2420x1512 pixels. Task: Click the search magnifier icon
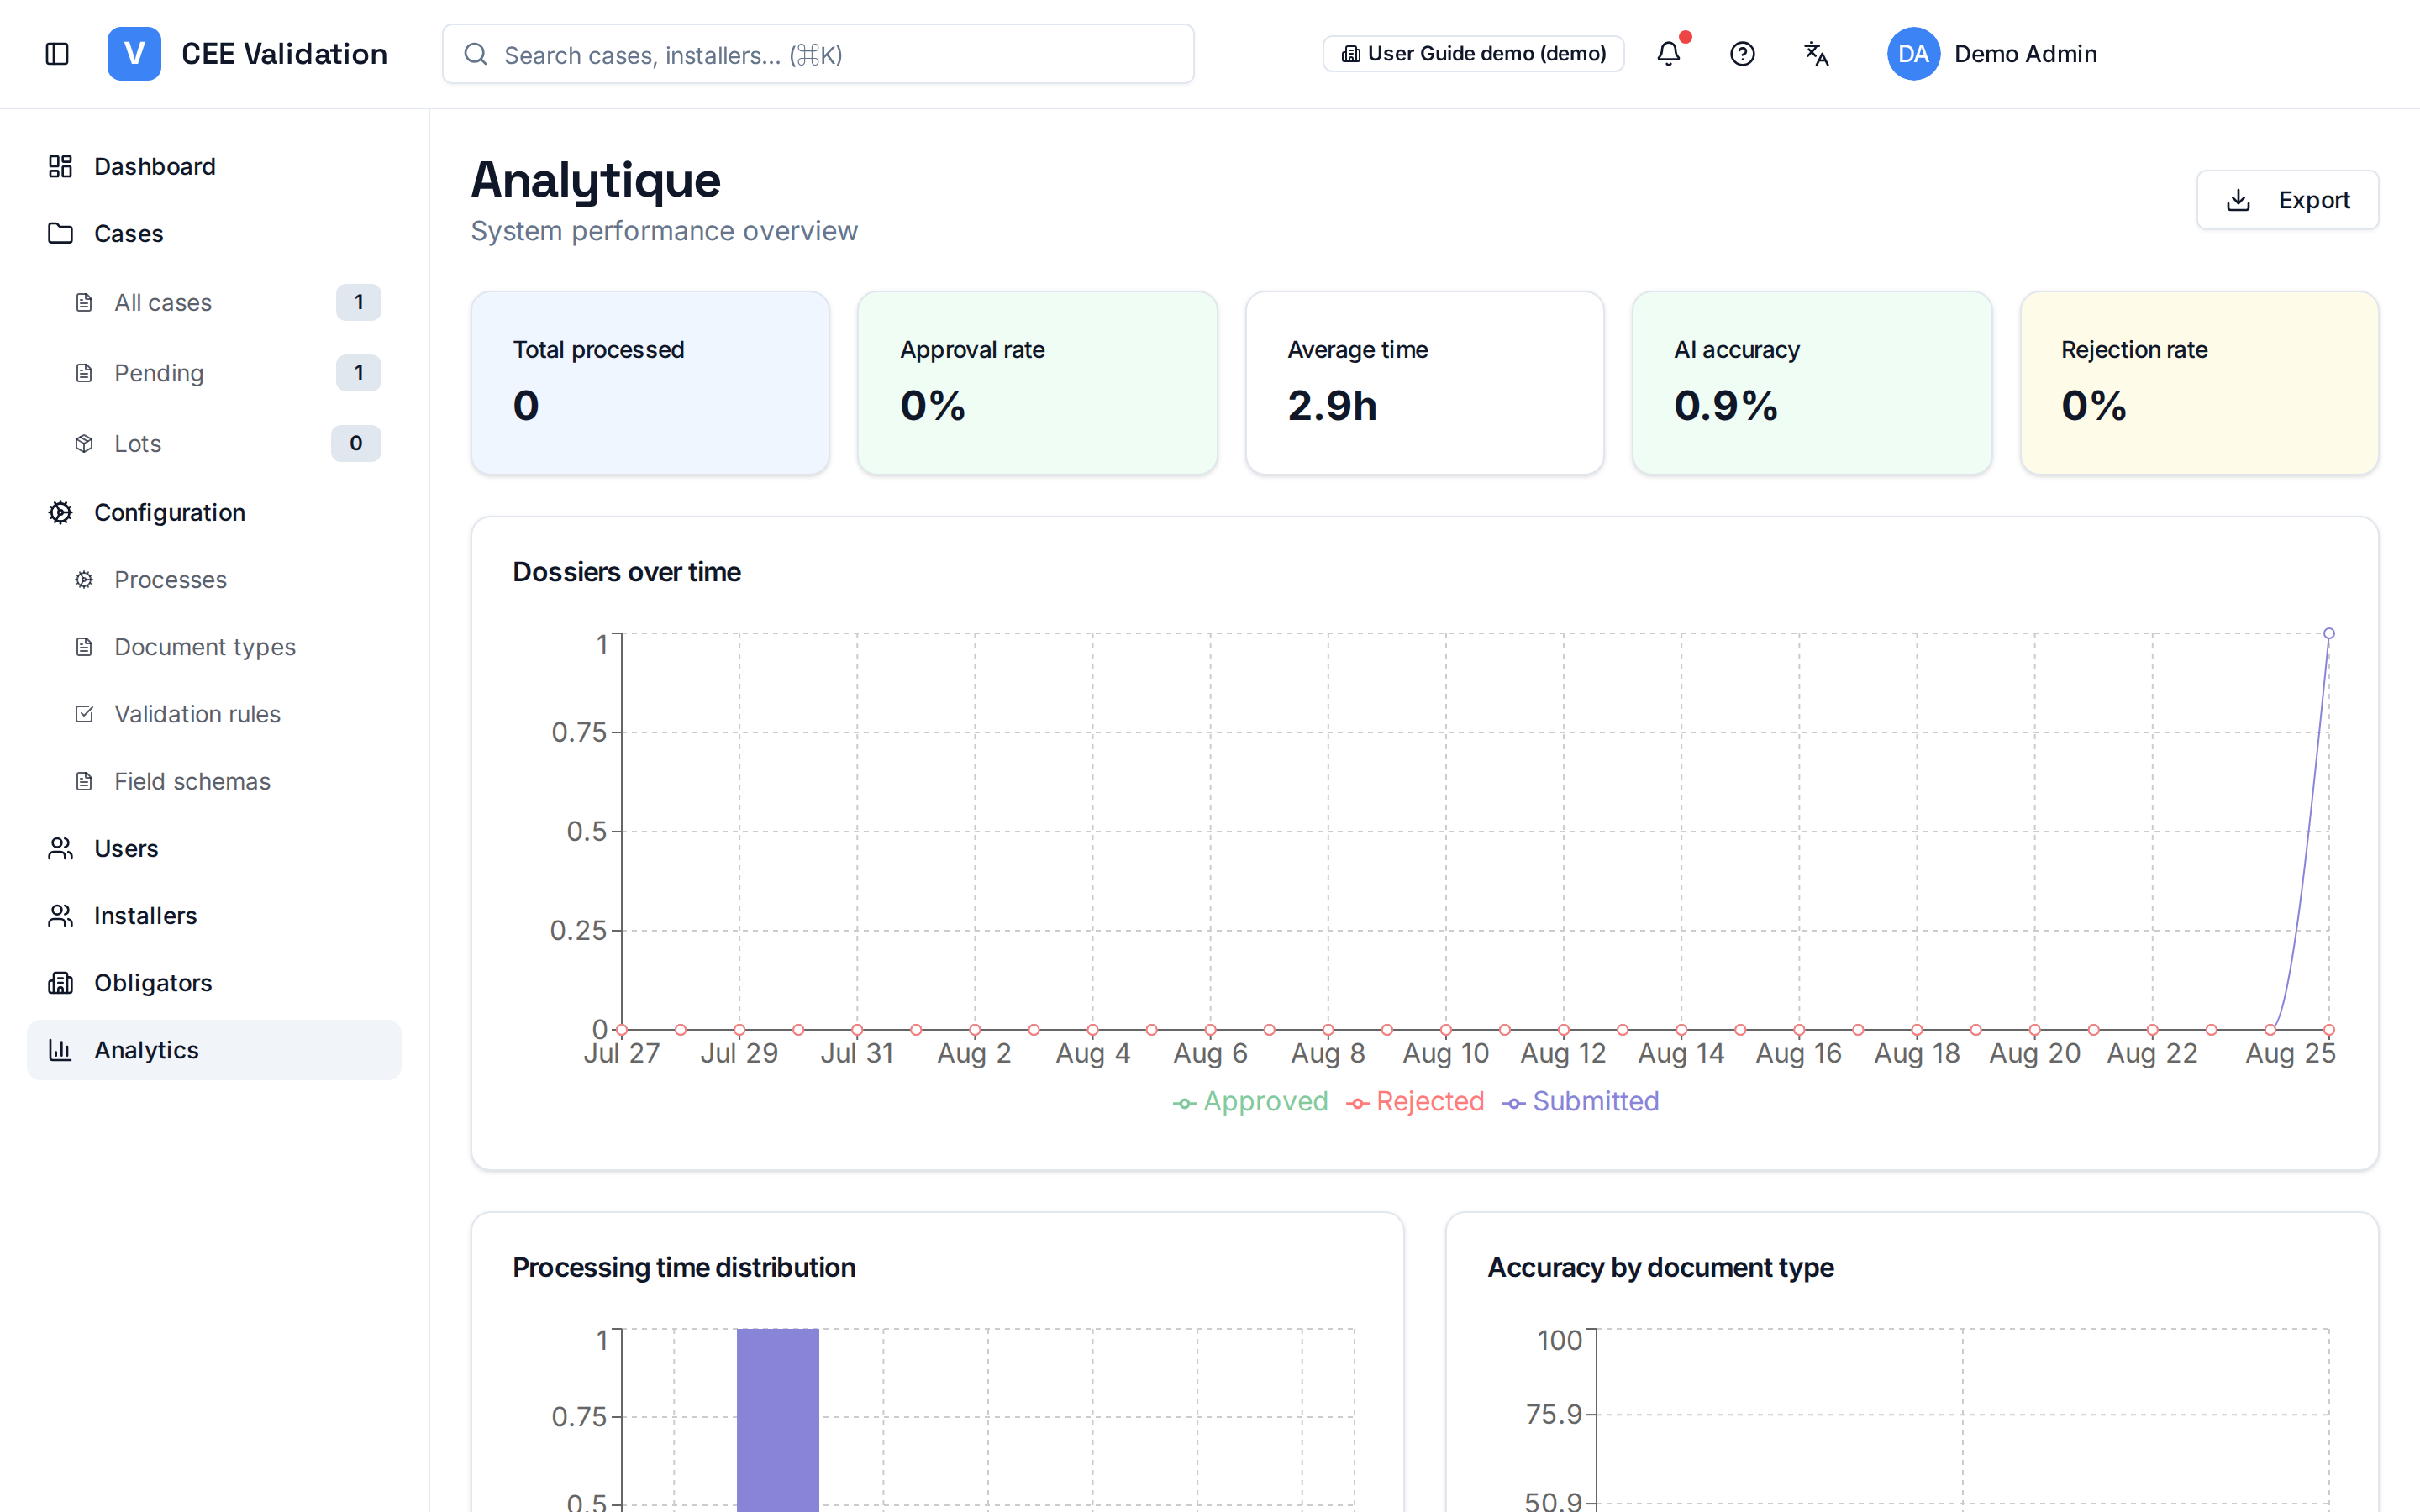[476, 54]
